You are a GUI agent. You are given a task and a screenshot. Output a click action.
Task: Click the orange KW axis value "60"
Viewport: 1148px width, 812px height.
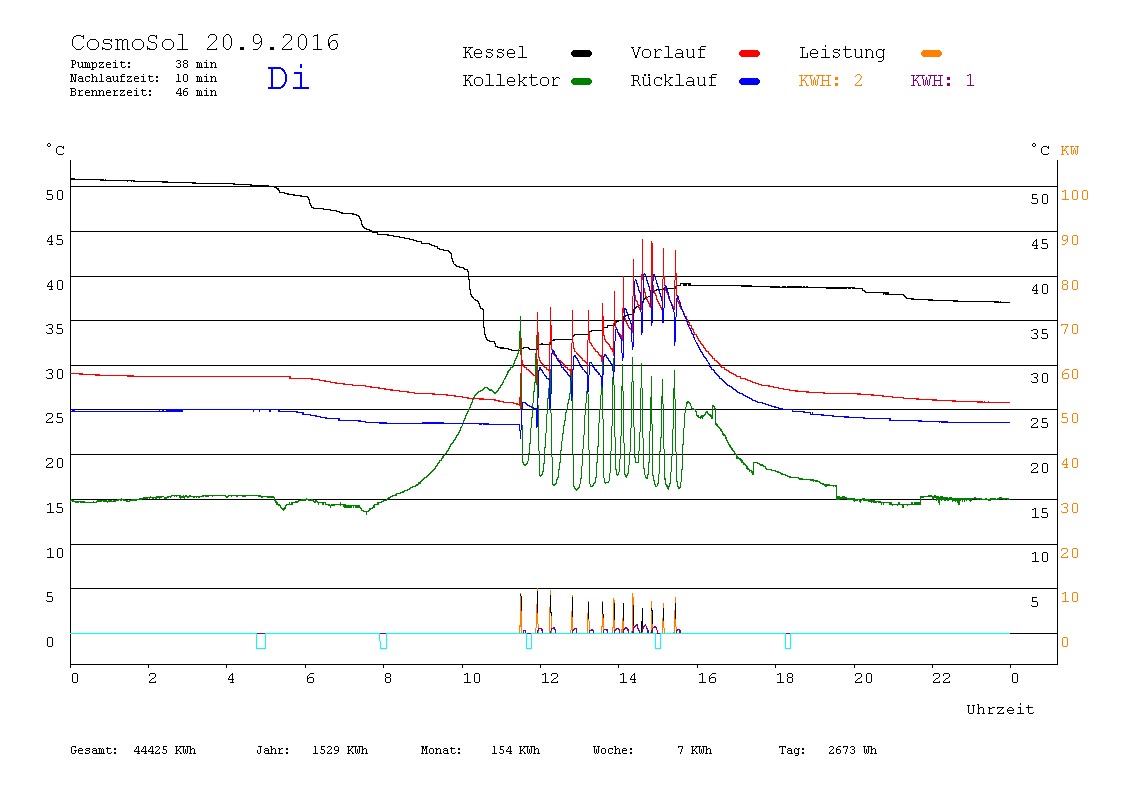click(1070, 374)
